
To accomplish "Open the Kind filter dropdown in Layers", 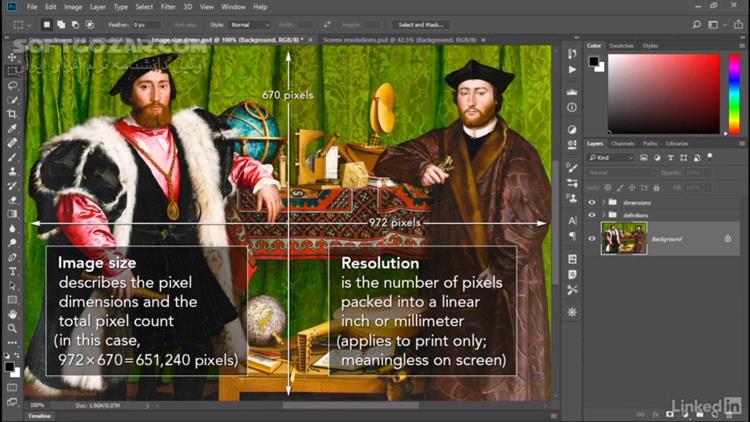I will pyautogui.click(x=611, y=157).
